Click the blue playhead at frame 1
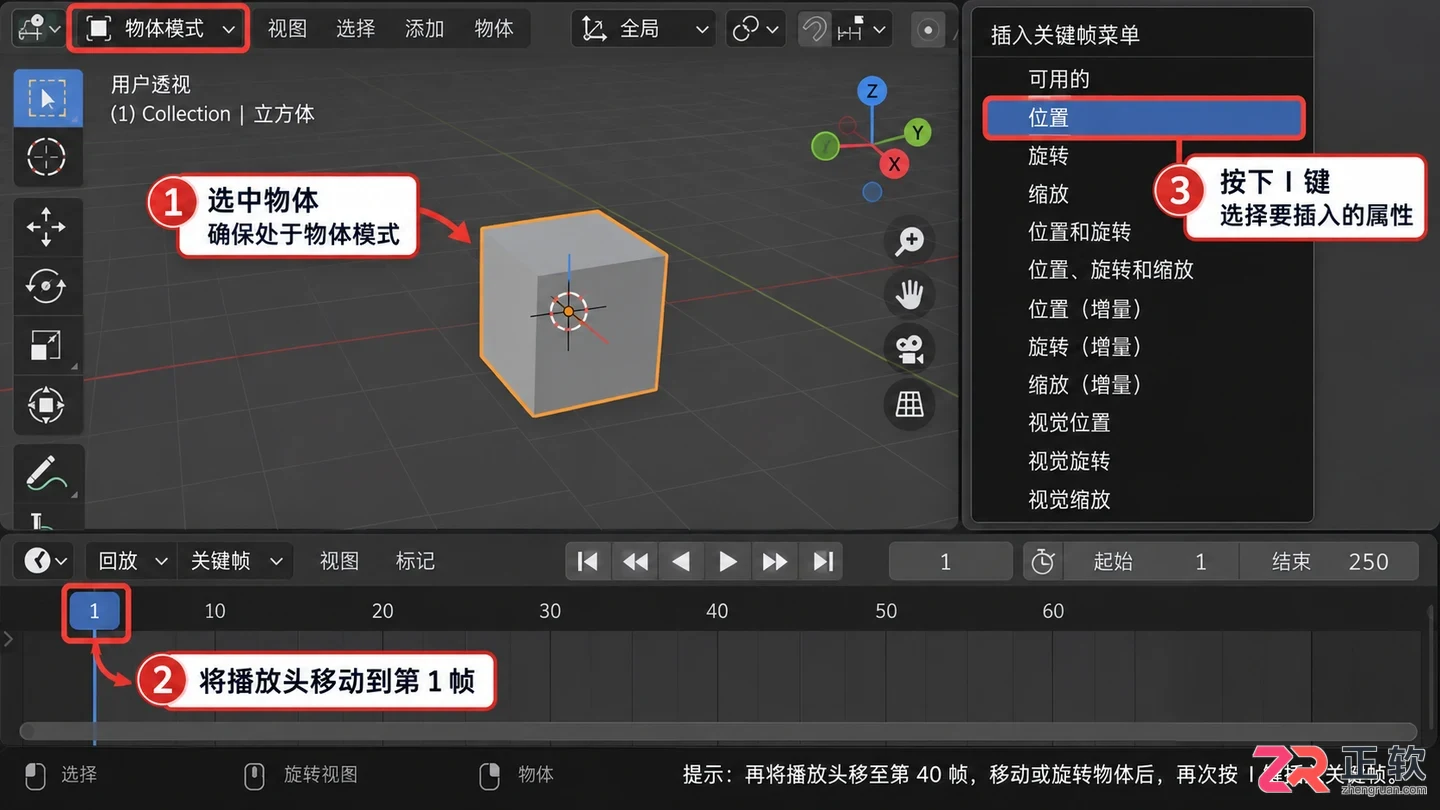 point(95,611)
